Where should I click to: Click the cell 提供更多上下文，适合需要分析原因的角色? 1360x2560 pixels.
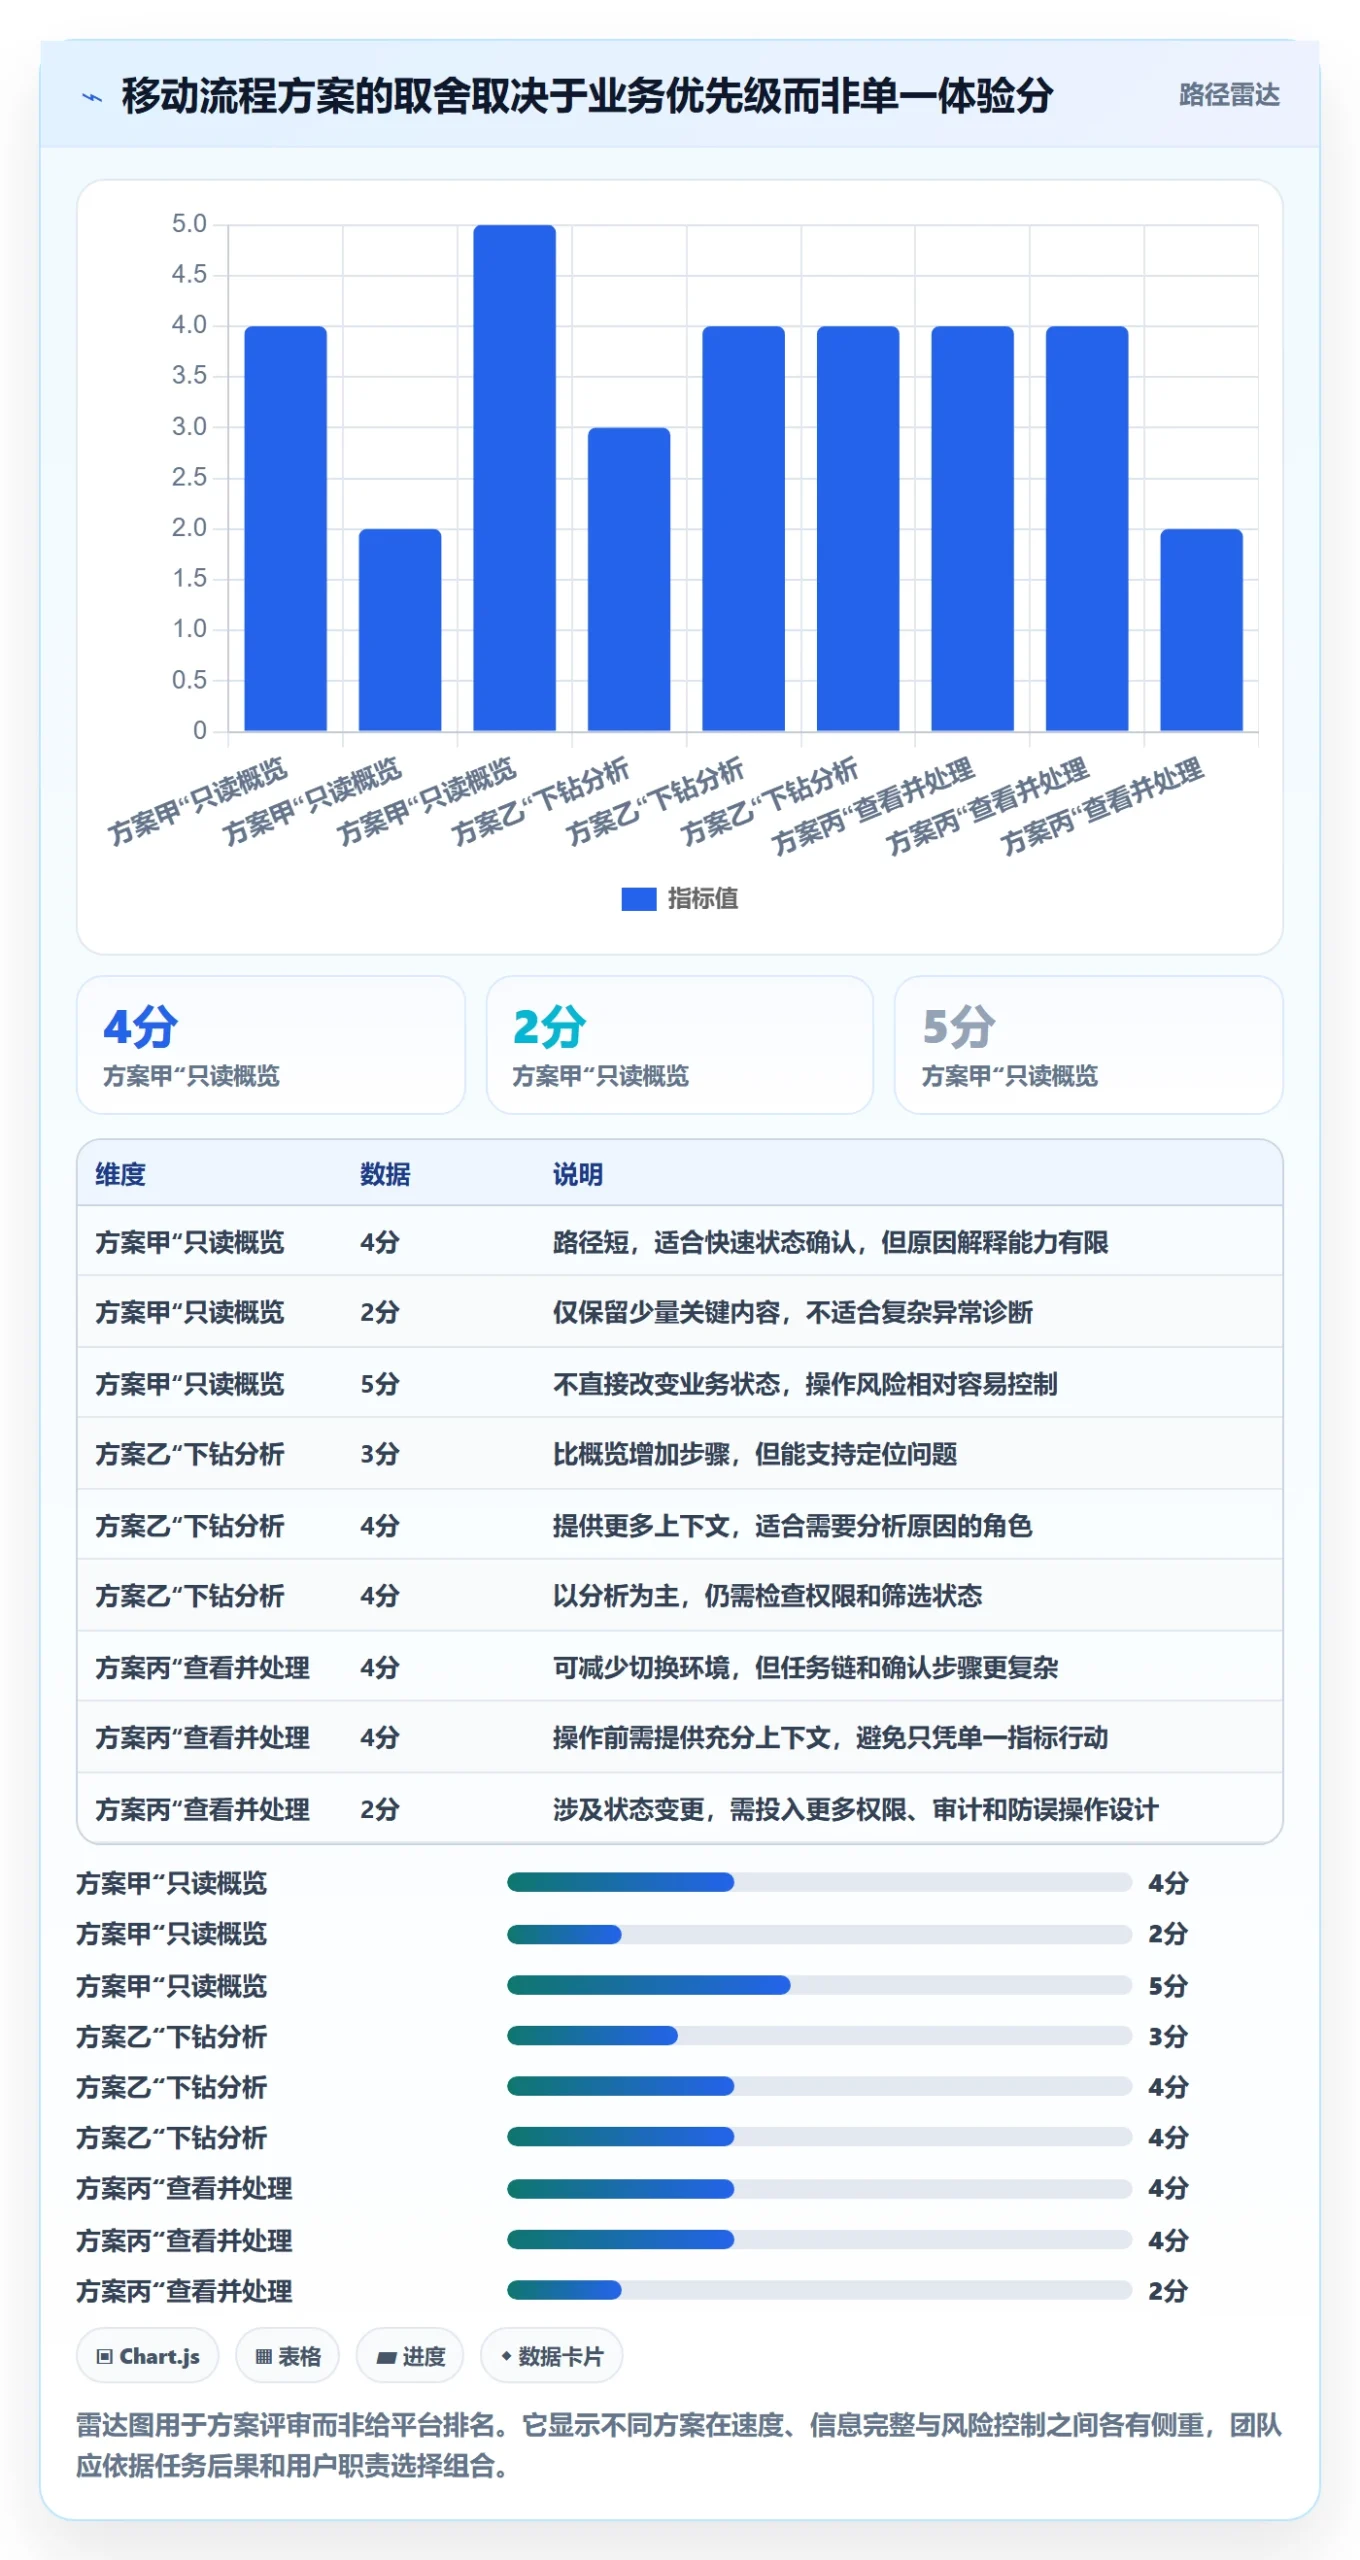tap(792, 1526)
